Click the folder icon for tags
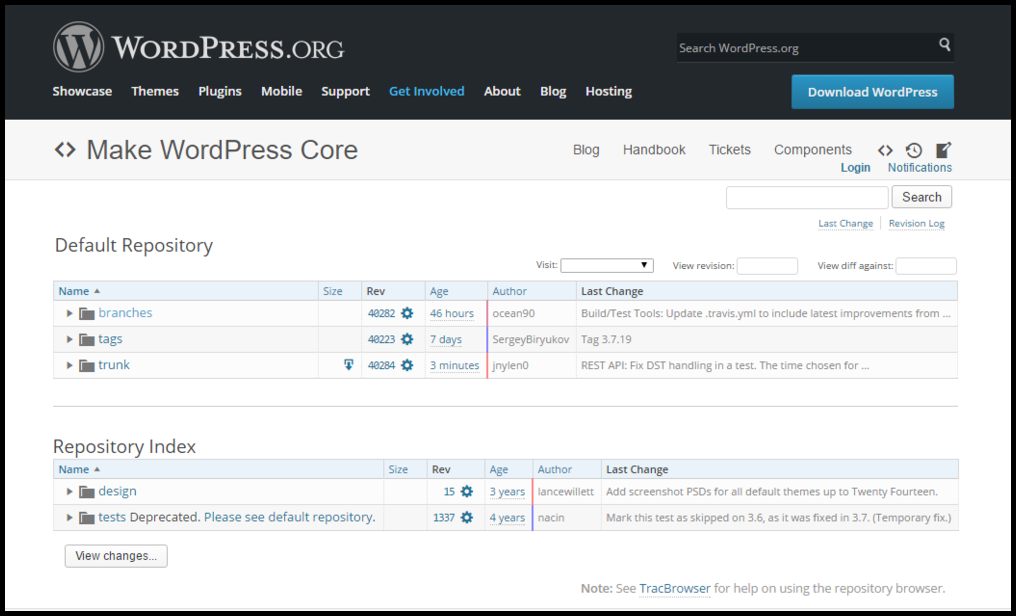Viewport: 1016px width, 616px height. 87,339
